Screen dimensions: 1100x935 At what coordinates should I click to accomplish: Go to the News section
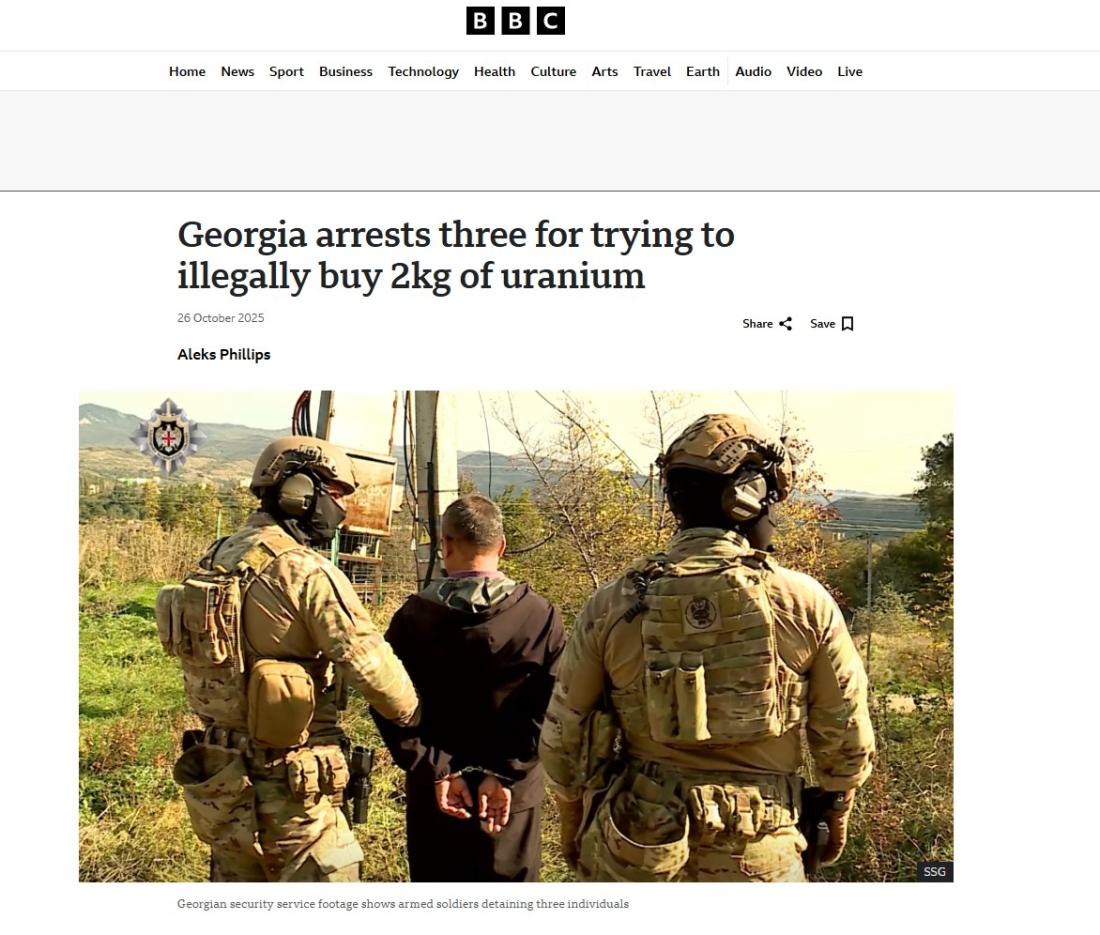[x=237, y=72]
